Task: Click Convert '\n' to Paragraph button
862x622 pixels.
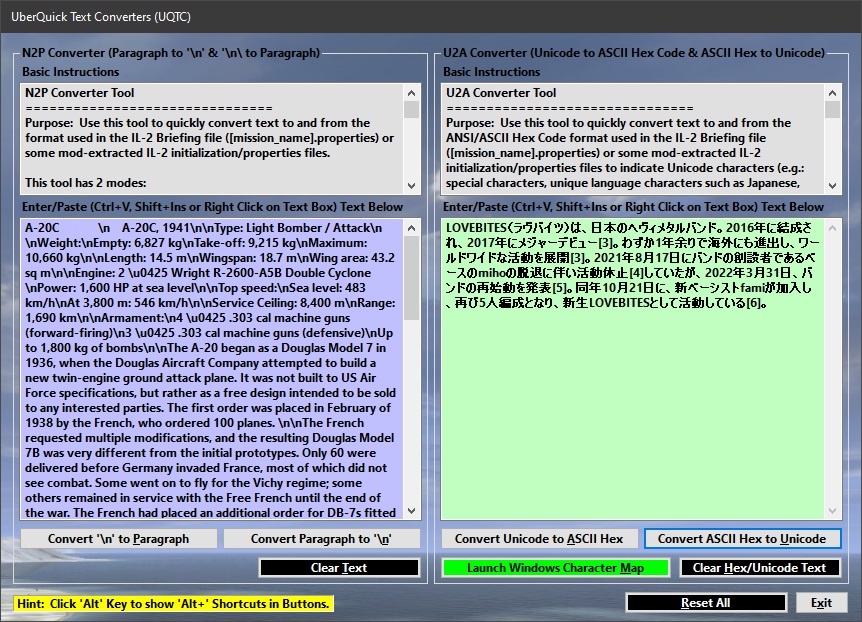Action: click(119, 538)
